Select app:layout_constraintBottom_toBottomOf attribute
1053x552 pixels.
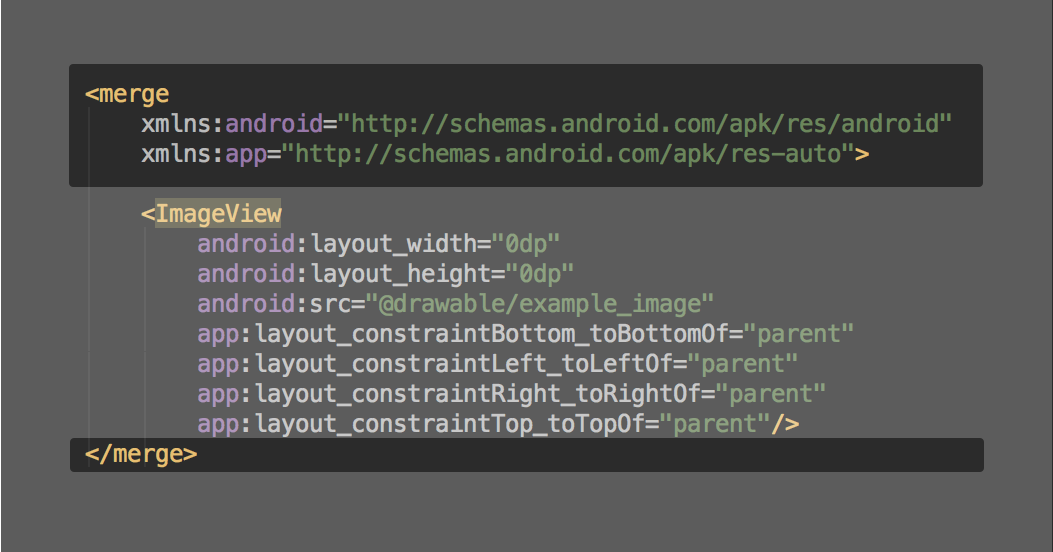463,334
